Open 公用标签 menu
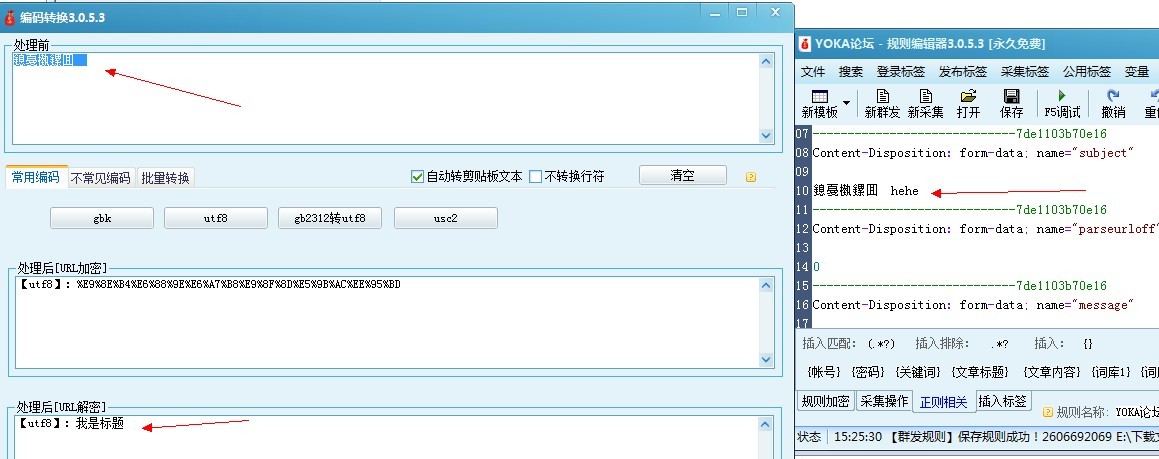 tap(1087, 72)
